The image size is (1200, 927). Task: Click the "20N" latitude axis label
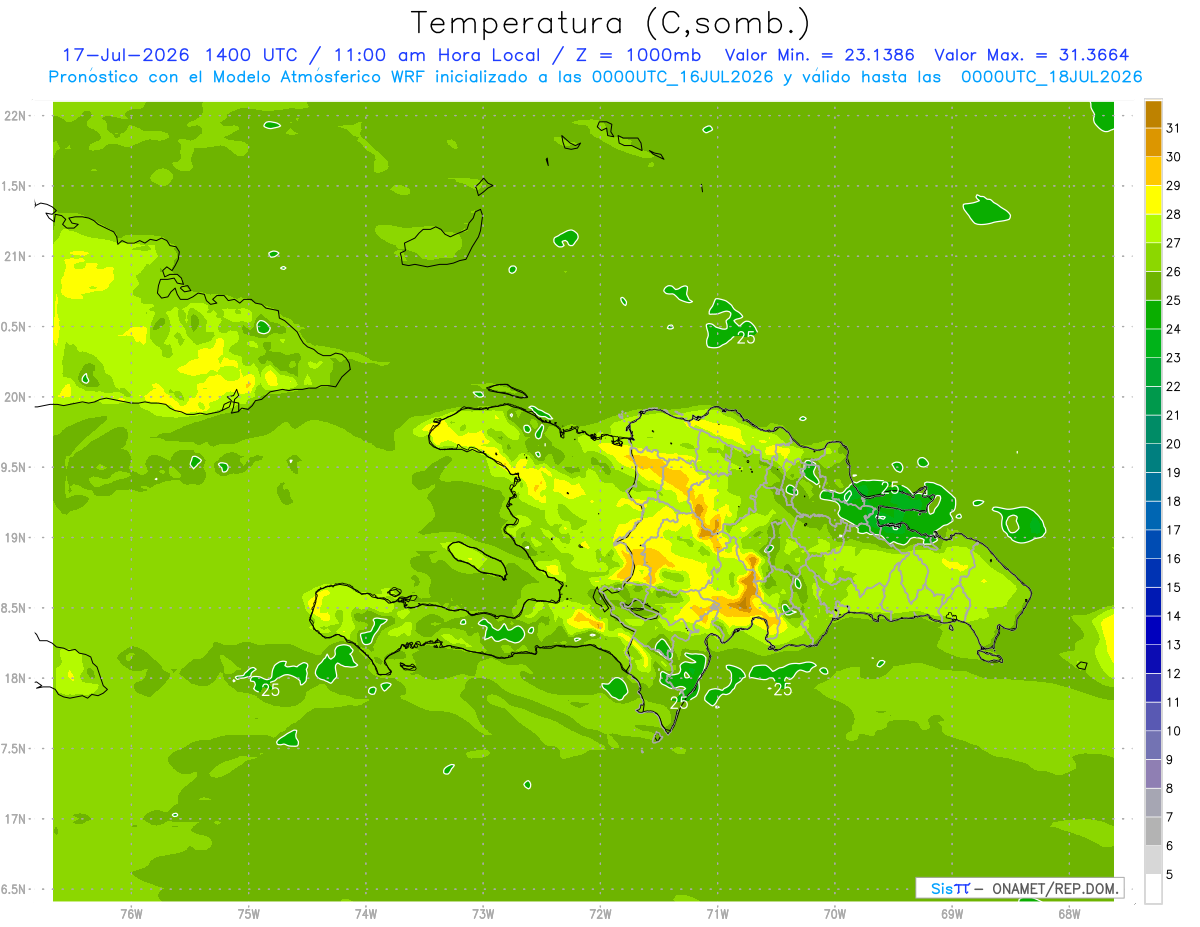[x=15, y=397]
